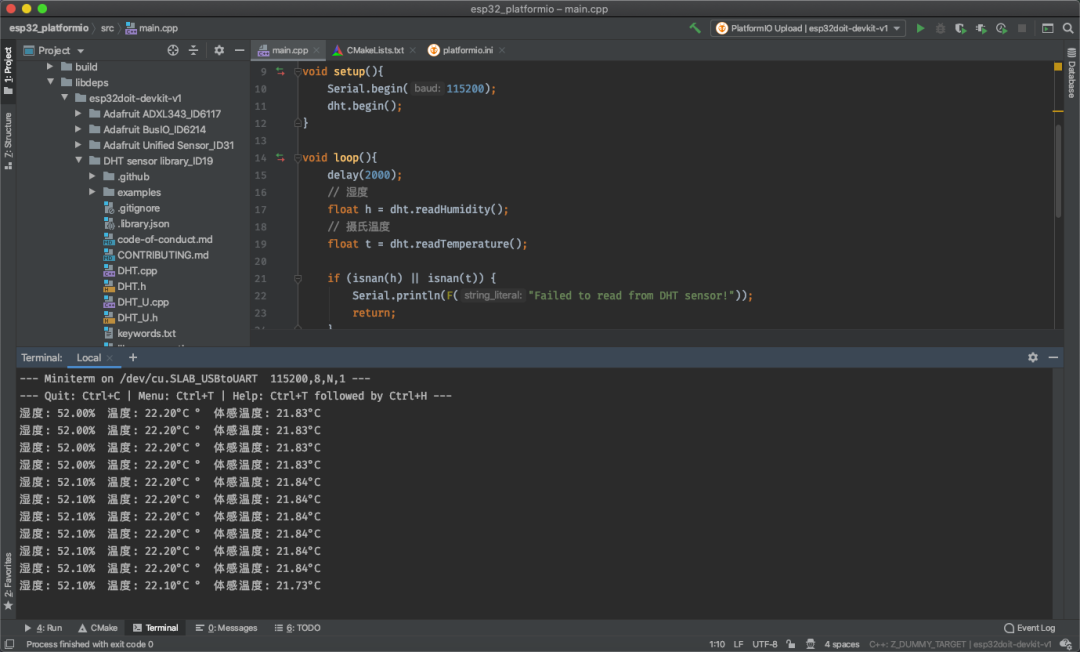Open Project panel gear settings
1080x652 pixels.
tap(219, 50)
